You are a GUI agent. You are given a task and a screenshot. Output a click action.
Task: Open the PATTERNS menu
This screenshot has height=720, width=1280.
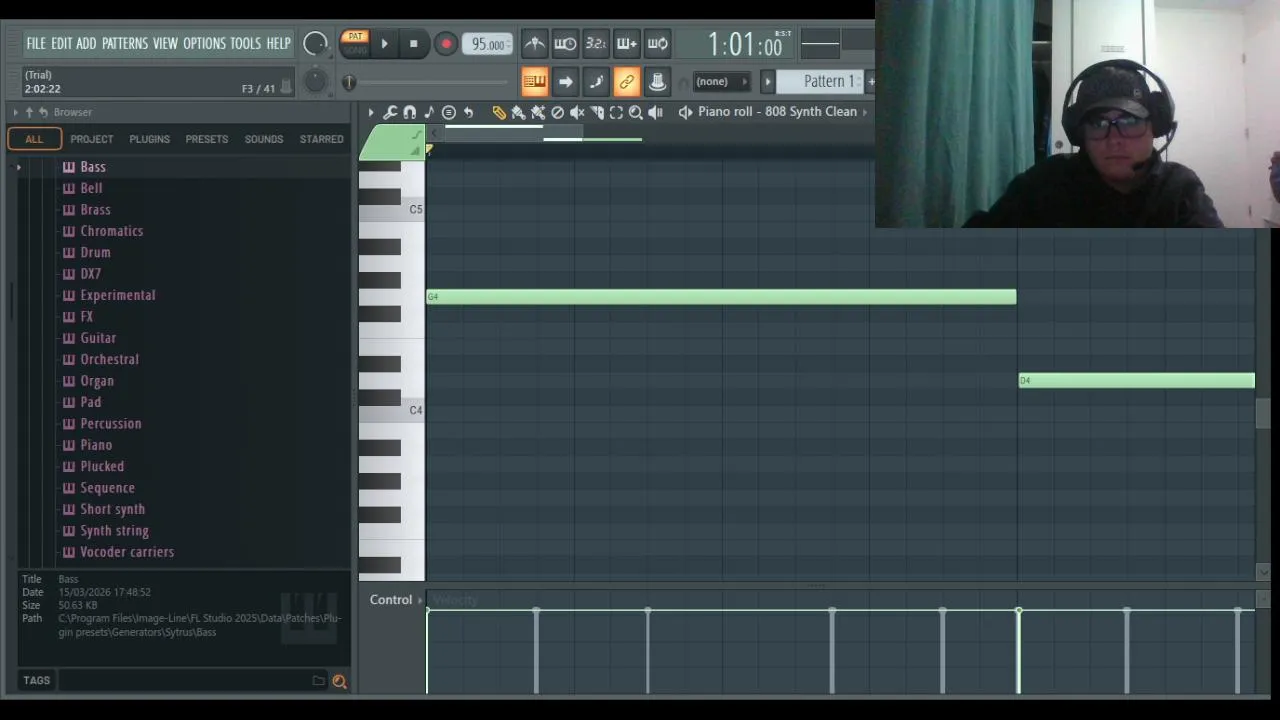(x=125, y=43)
